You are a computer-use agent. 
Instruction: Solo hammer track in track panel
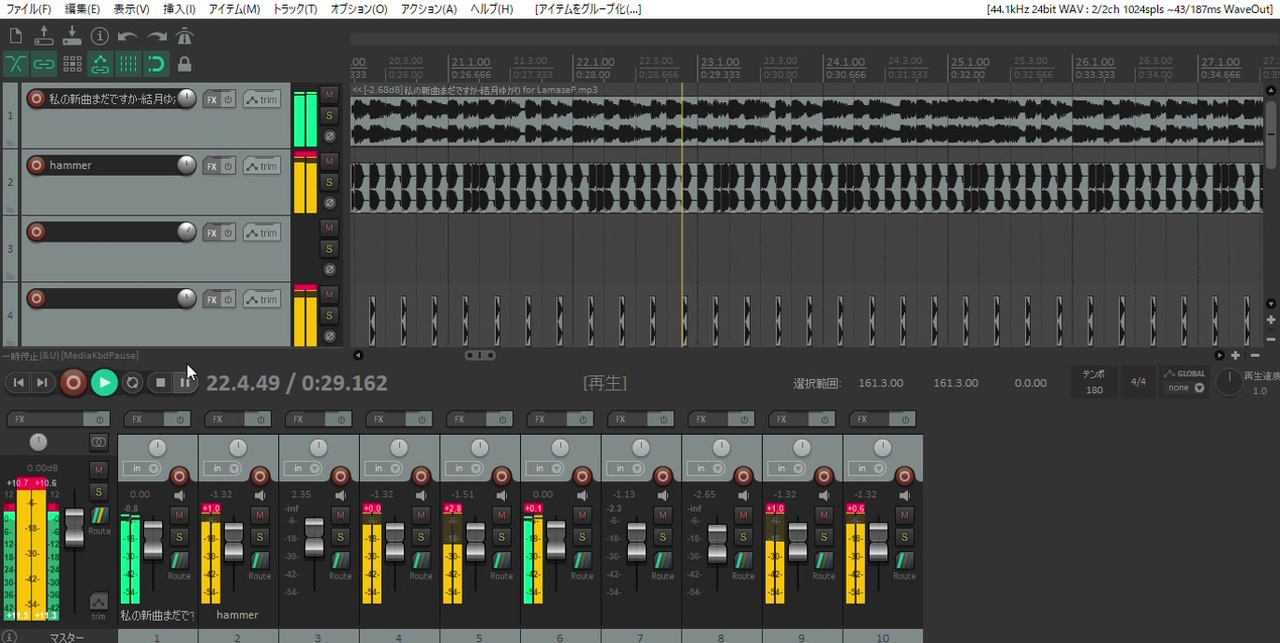tap(329, 182)
